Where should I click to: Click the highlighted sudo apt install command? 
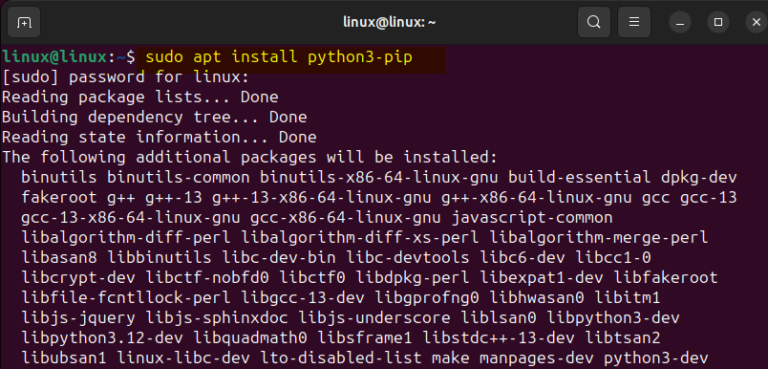[279, 57]
